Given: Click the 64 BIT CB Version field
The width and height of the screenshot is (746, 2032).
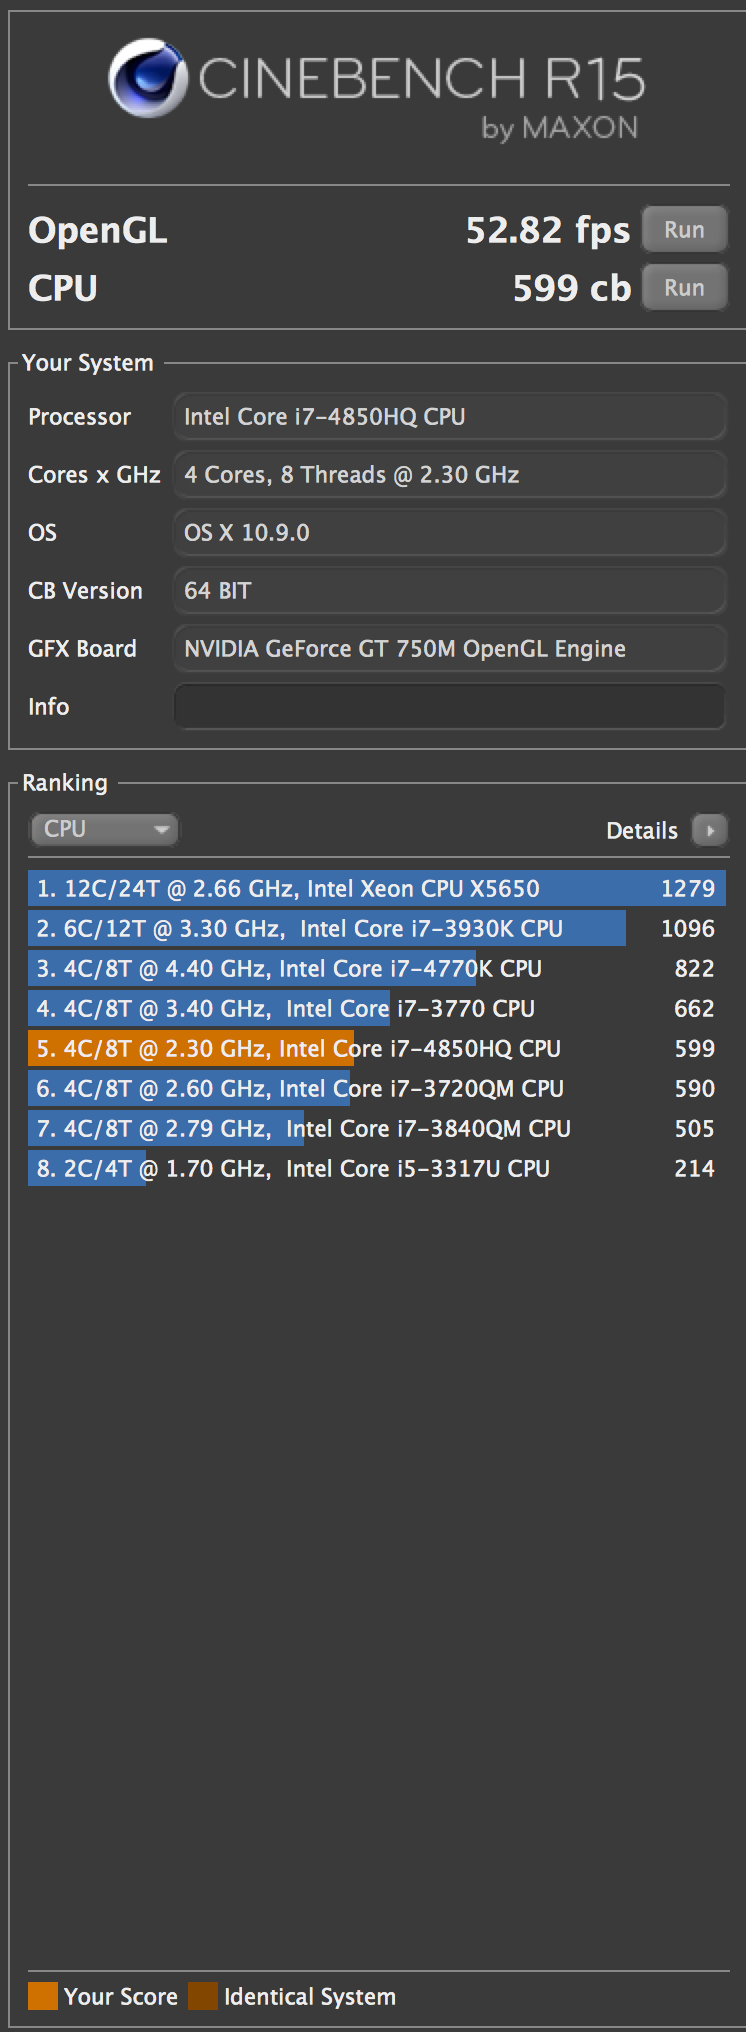Looking at the screenshot, I should 449,590.
